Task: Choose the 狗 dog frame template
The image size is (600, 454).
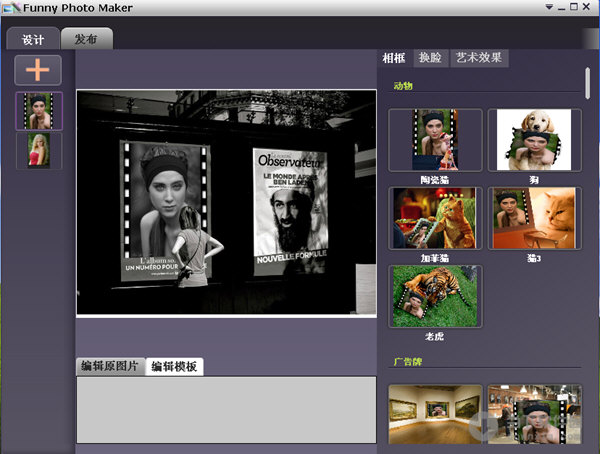Action: tap(535, 140)
